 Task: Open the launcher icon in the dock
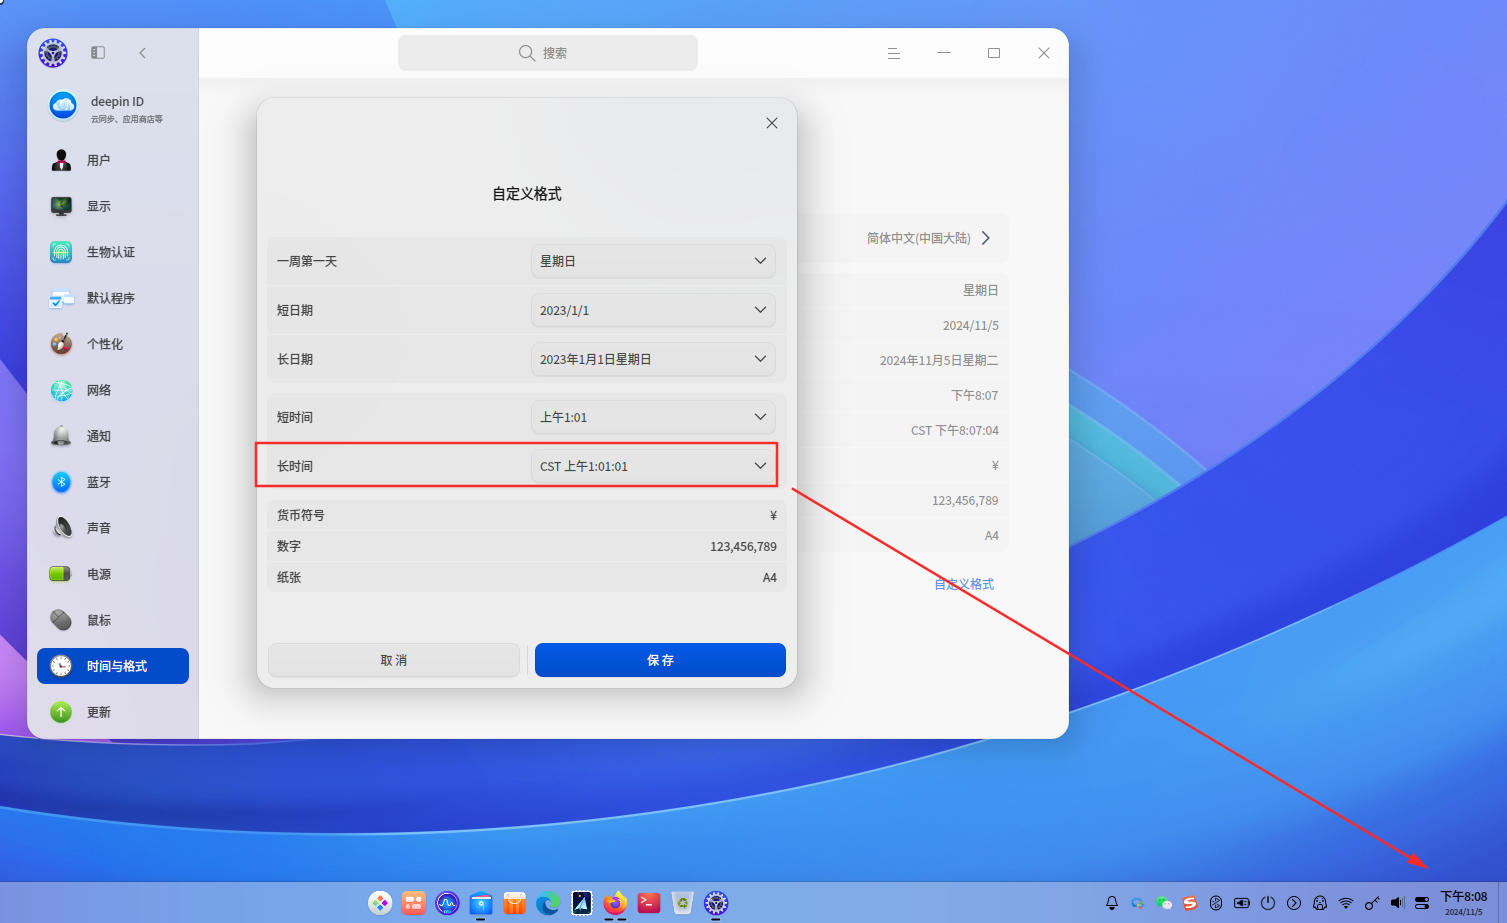point(380,903)
